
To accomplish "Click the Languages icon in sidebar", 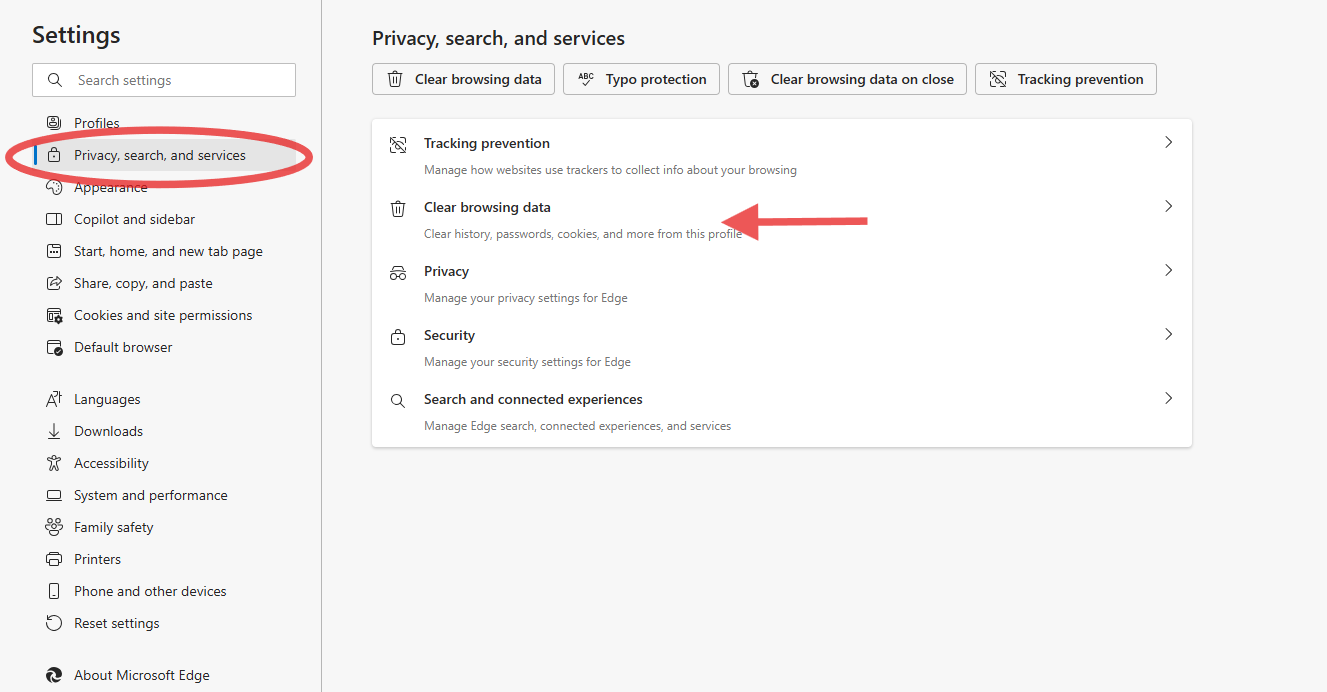I will click(x=54, y=399).
